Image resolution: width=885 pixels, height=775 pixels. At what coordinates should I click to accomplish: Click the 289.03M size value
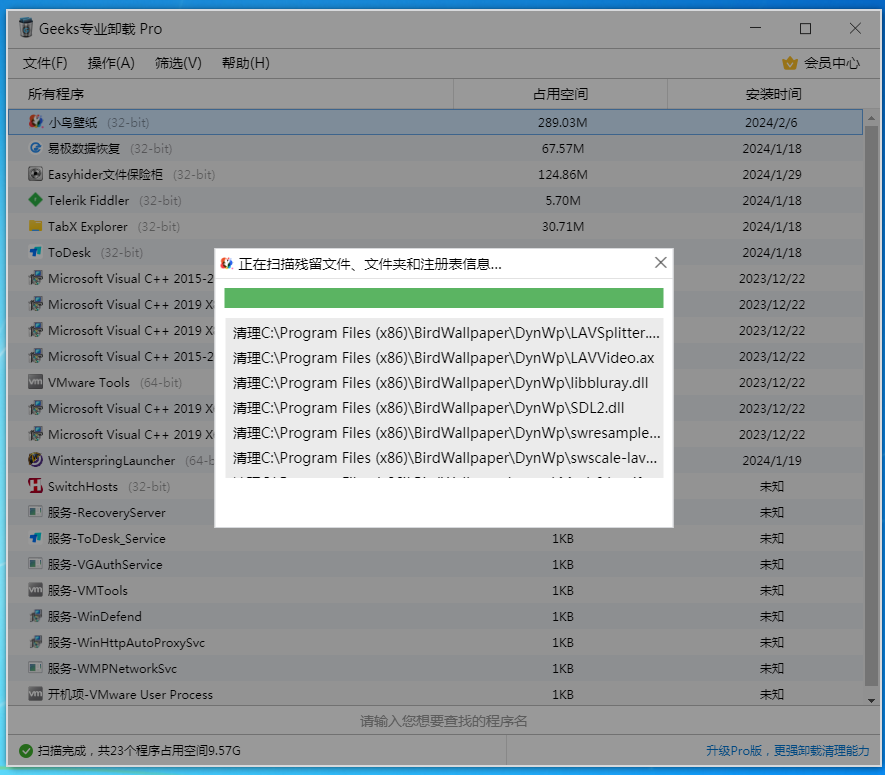click(x=562, y=122)
